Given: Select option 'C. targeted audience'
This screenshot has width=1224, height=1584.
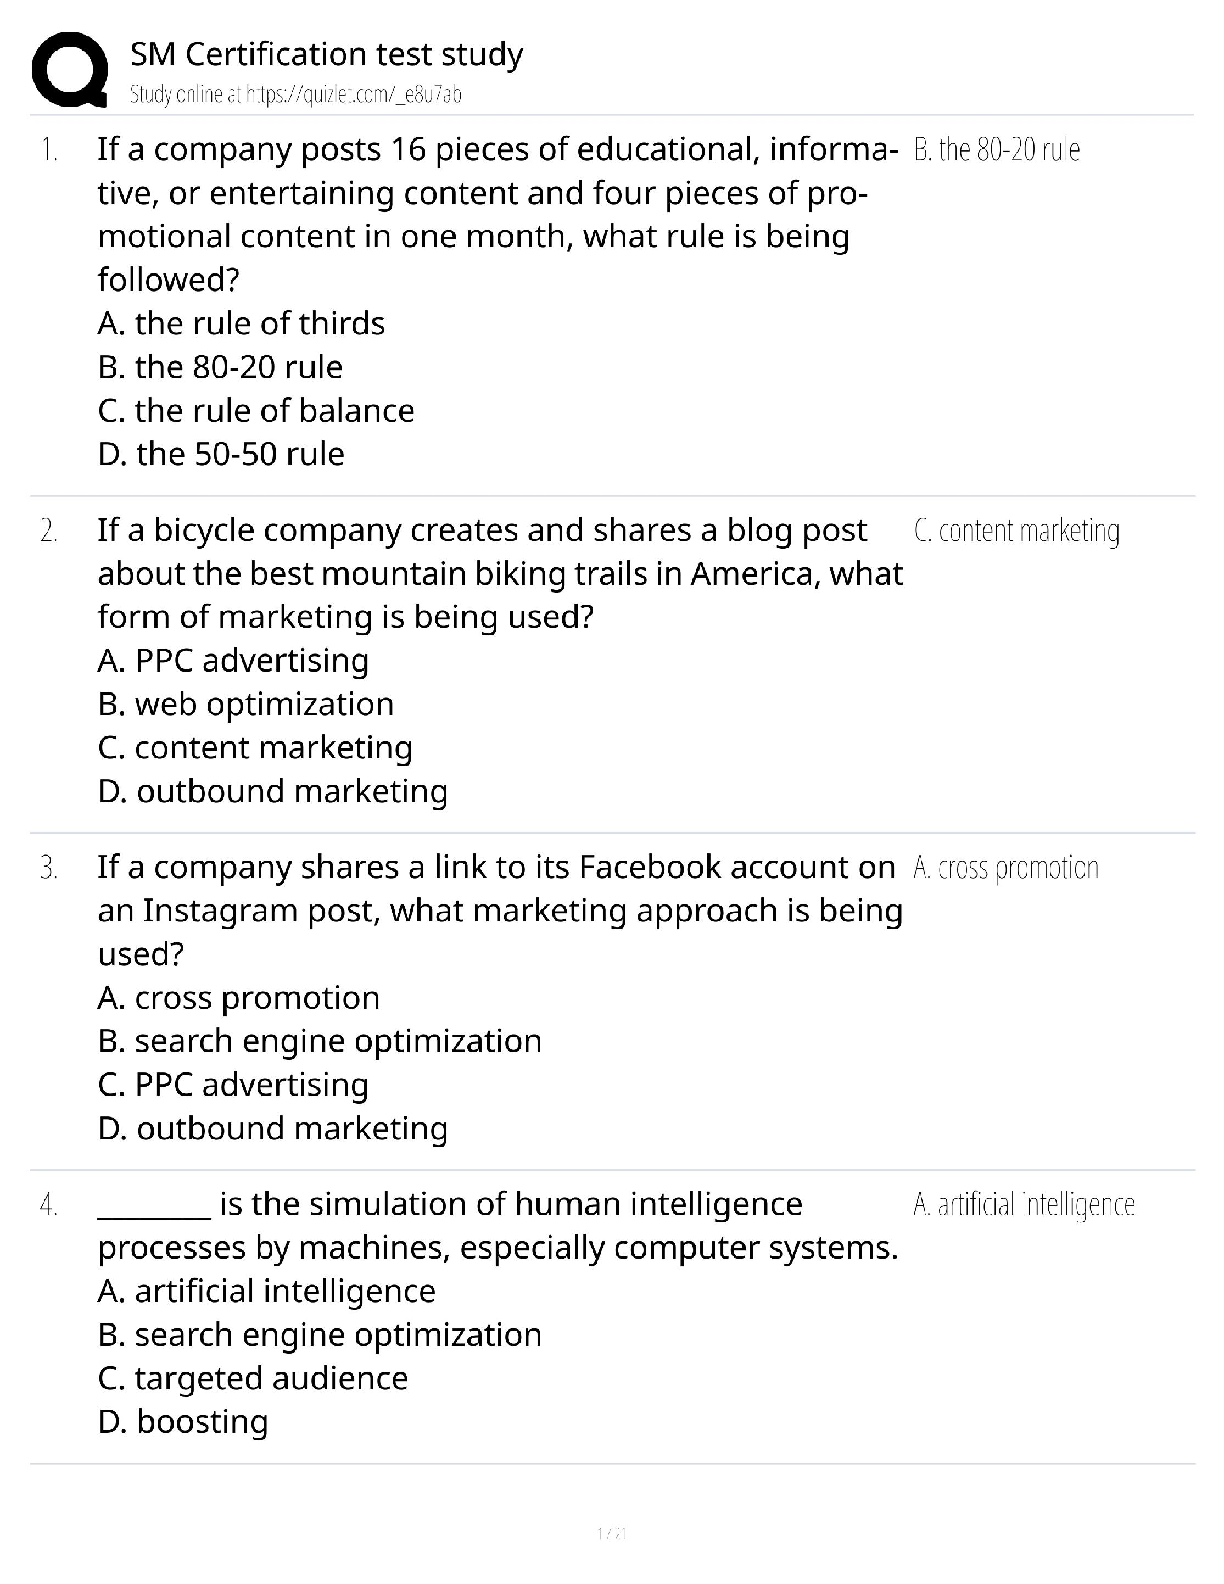Looking at the screenshot, I should pyautogui.click(x=253, y=1378).
